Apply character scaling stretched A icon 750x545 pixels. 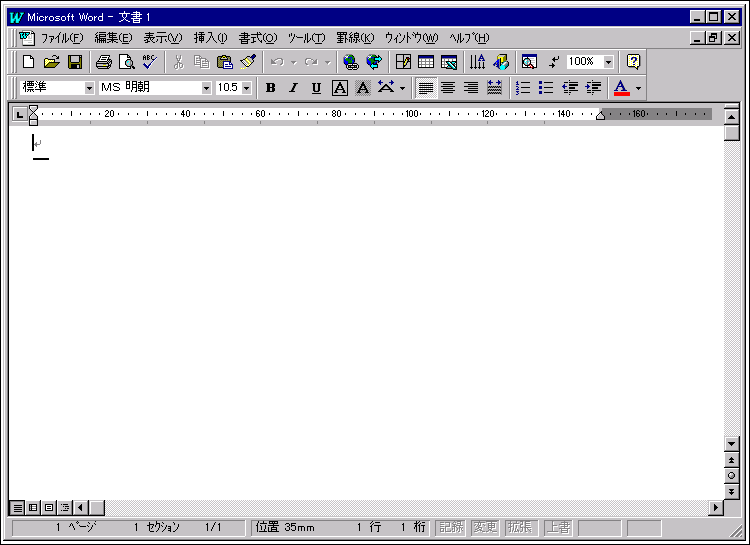pos(386,88)
